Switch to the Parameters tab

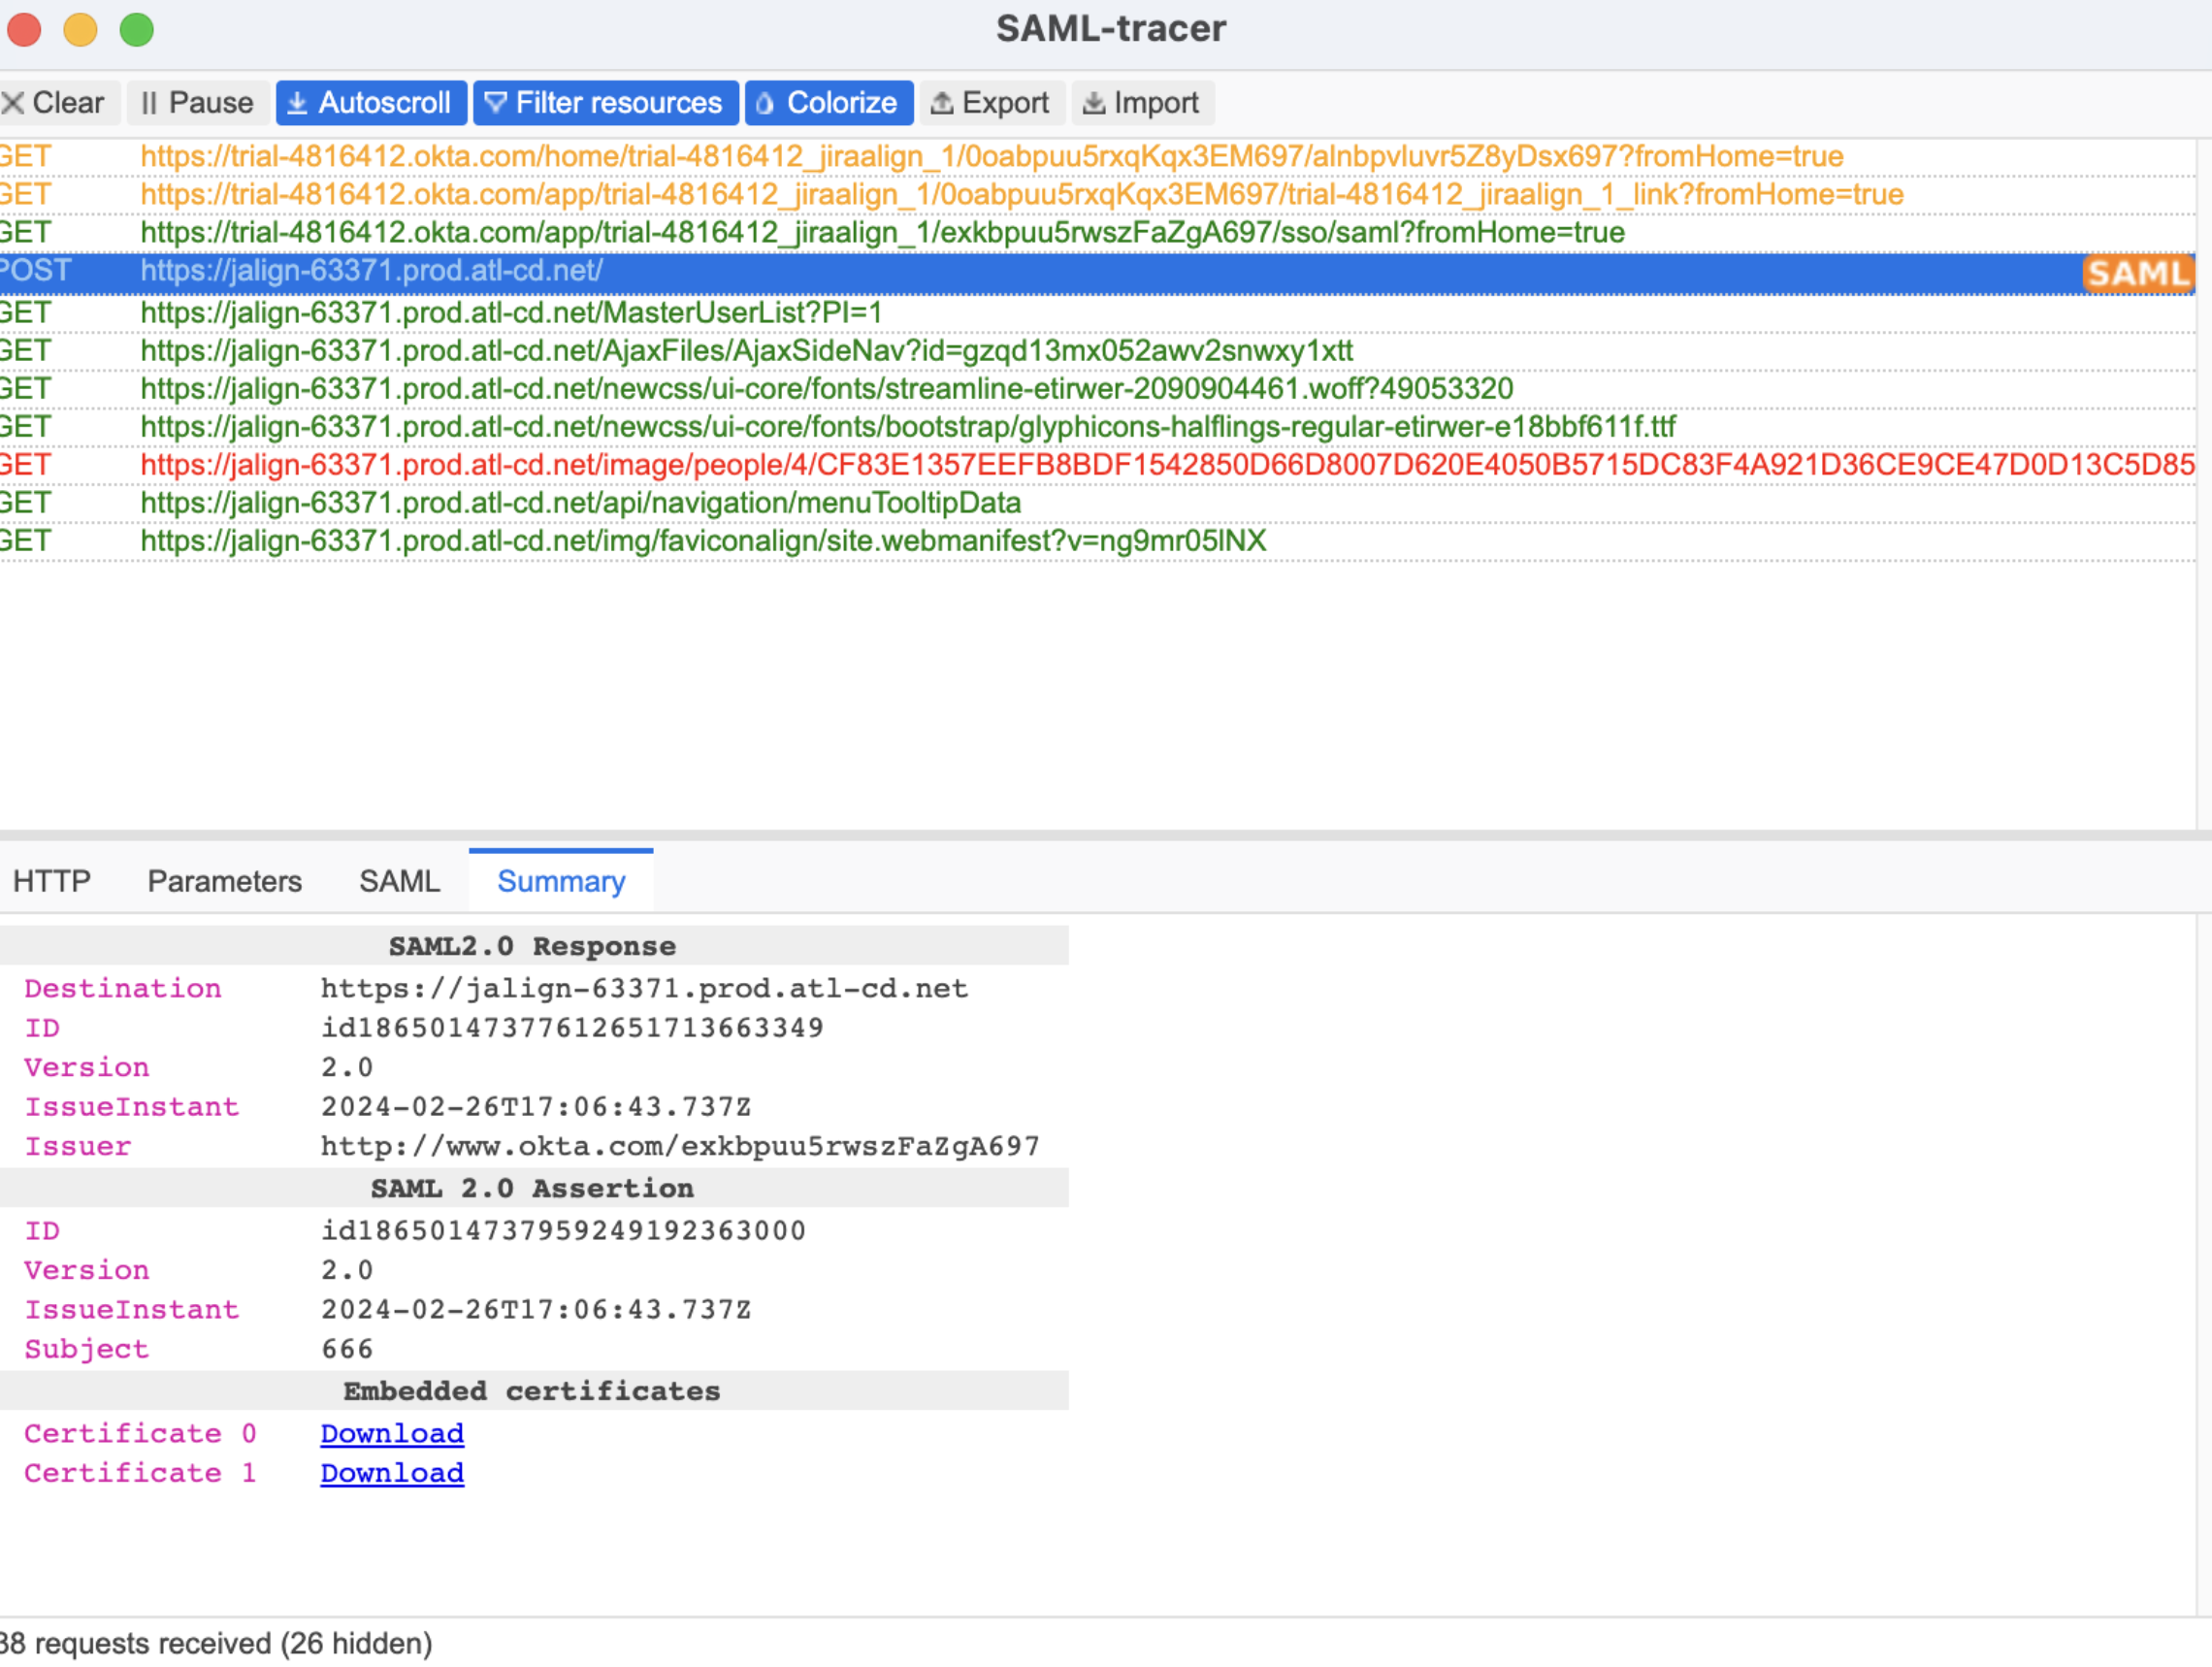click(x=224, y=881)
